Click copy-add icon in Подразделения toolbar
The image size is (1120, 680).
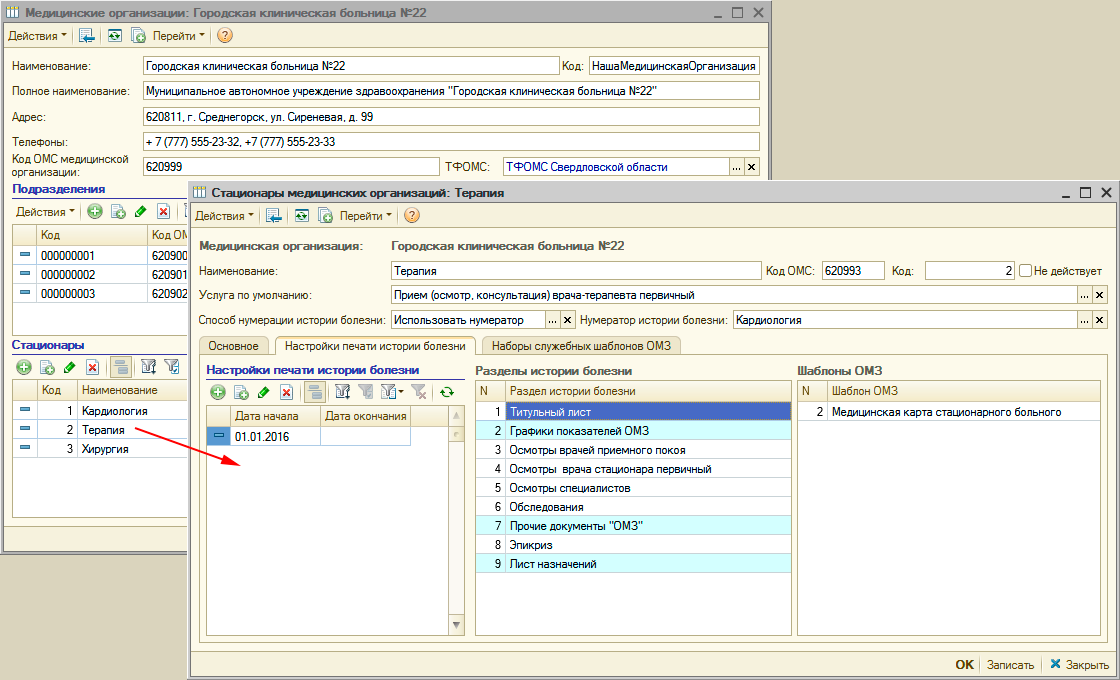[118, 211]
